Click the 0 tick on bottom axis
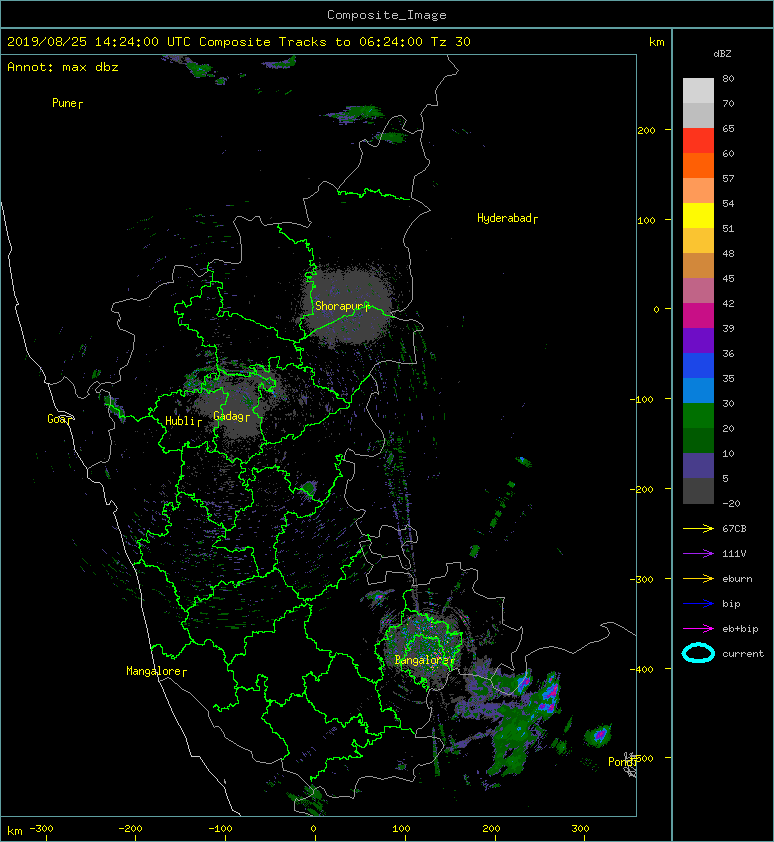The width and height of the screenshot is (774, 842). [314, 829]
